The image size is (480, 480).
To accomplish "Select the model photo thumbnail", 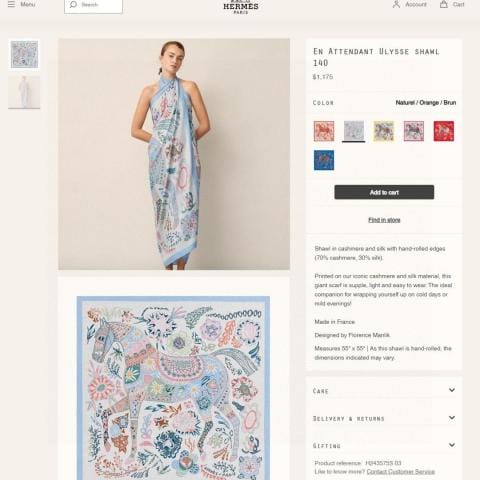I will click(24, 92).
